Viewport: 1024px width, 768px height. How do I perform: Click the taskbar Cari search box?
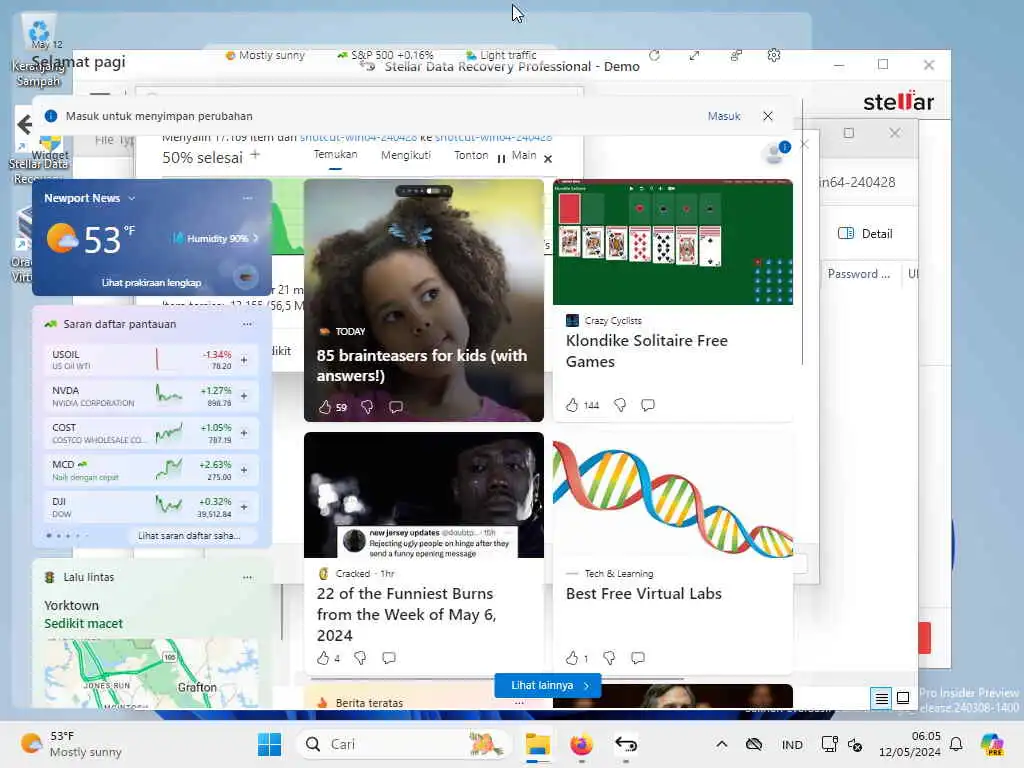tap(402, 744)
